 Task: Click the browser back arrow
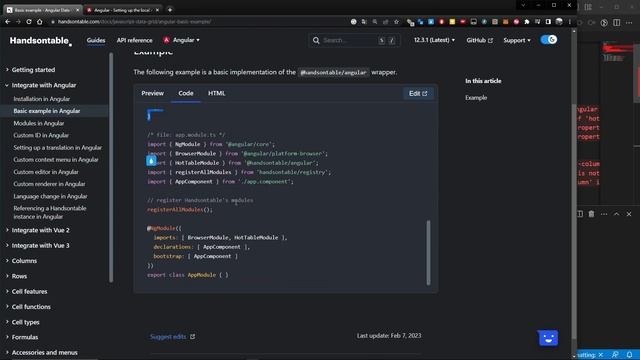pos(8,22)
